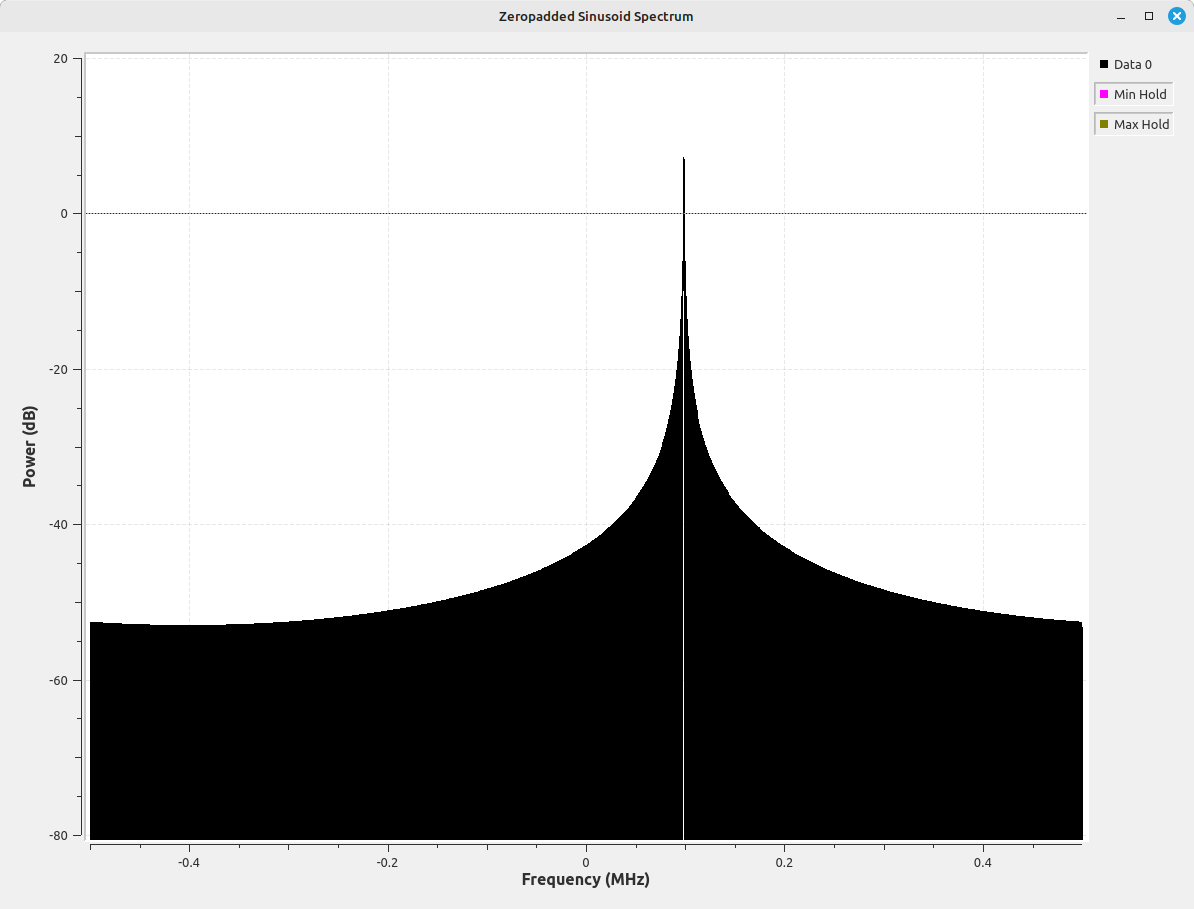Click the magenta Min Hold color square

pos(1104,94)
